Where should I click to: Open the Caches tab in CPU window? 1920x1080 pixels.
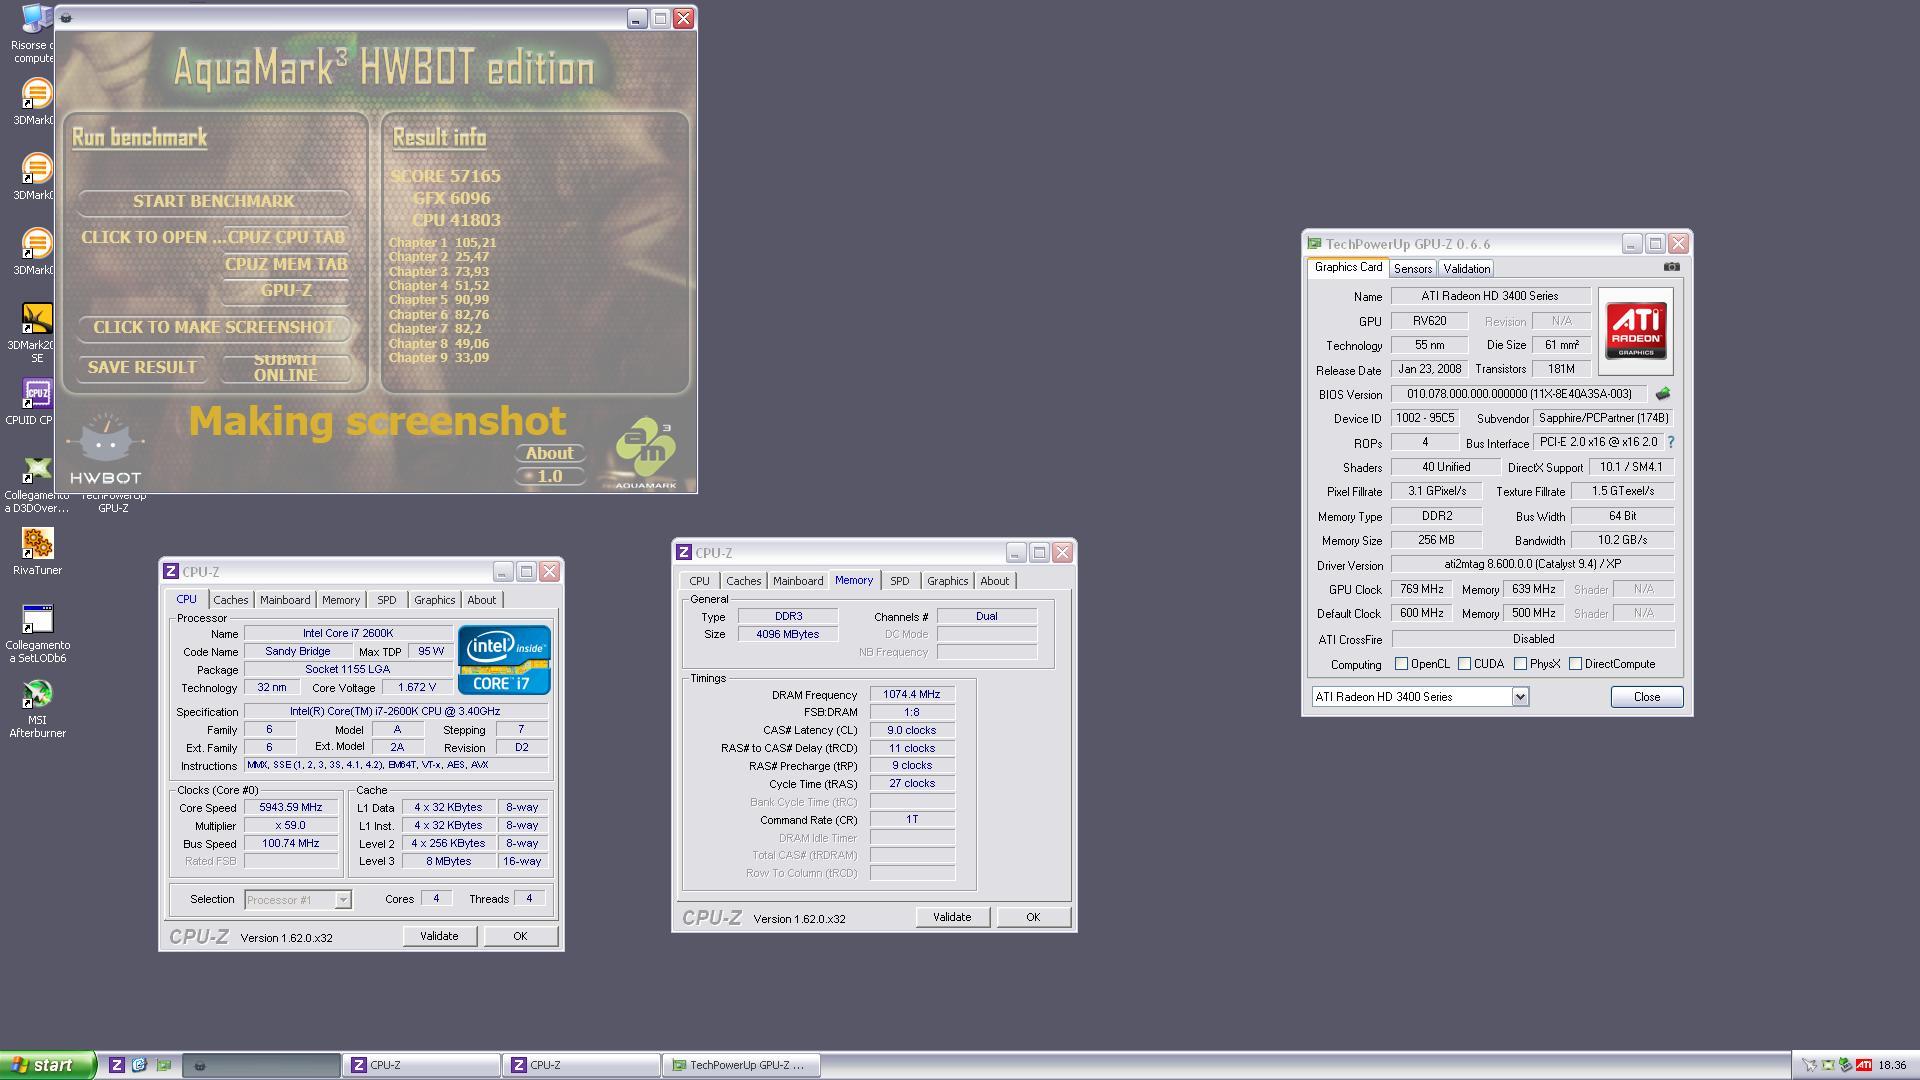(x=230, y=600)
